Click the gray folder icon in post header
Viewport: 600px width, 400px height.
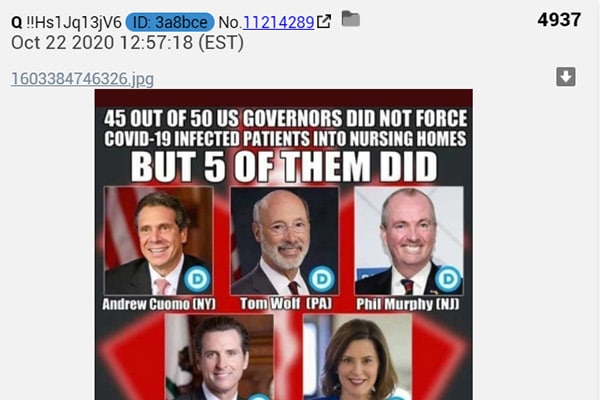point(351,18)
